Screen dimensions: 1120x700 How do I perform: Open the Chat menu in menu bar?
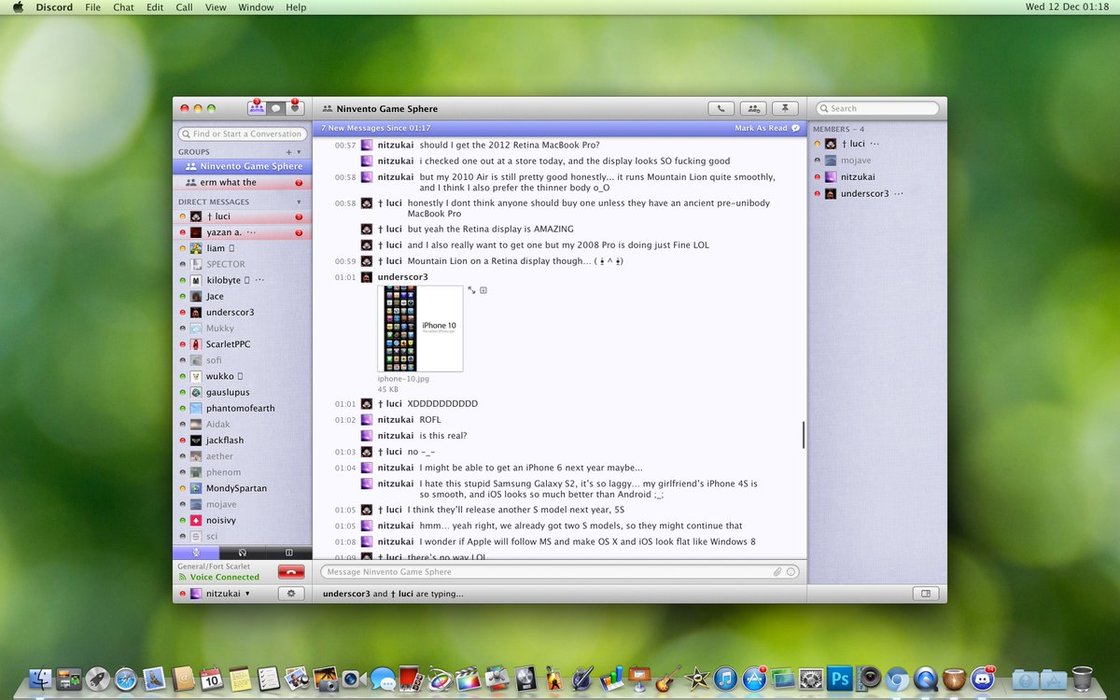123,7
